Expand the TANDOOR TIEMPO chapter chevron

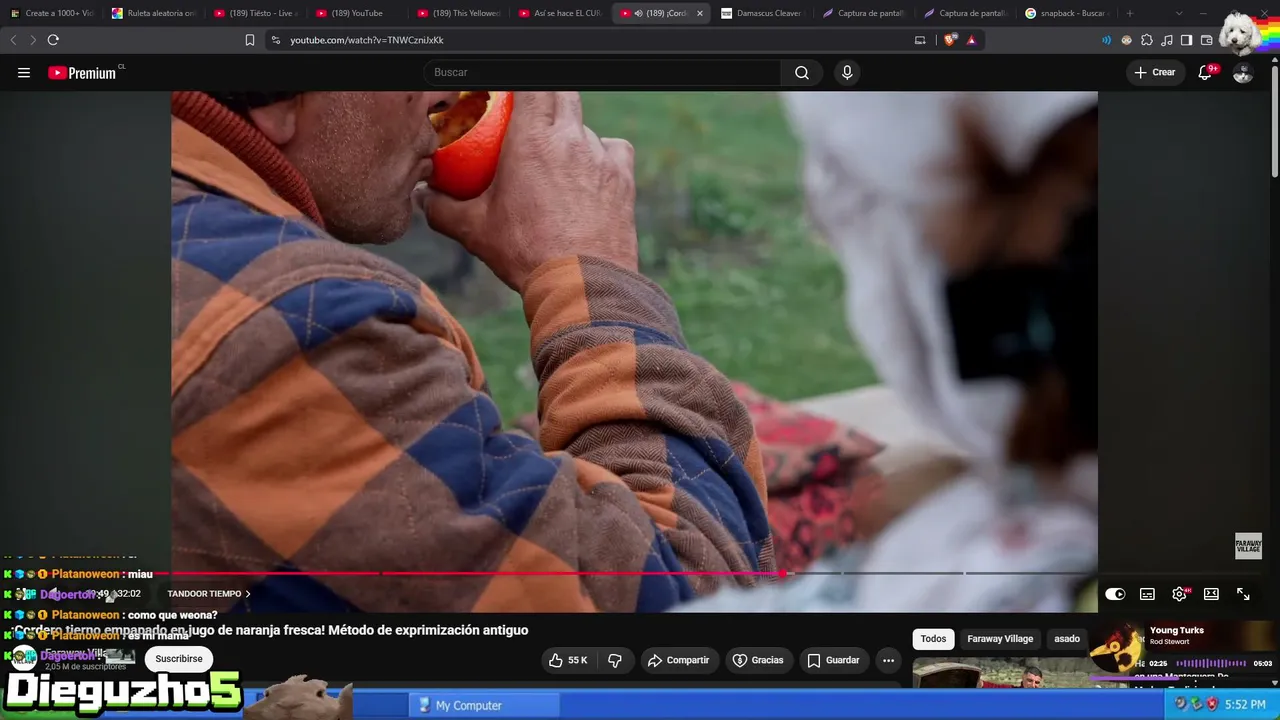click(x=248, y=594)
